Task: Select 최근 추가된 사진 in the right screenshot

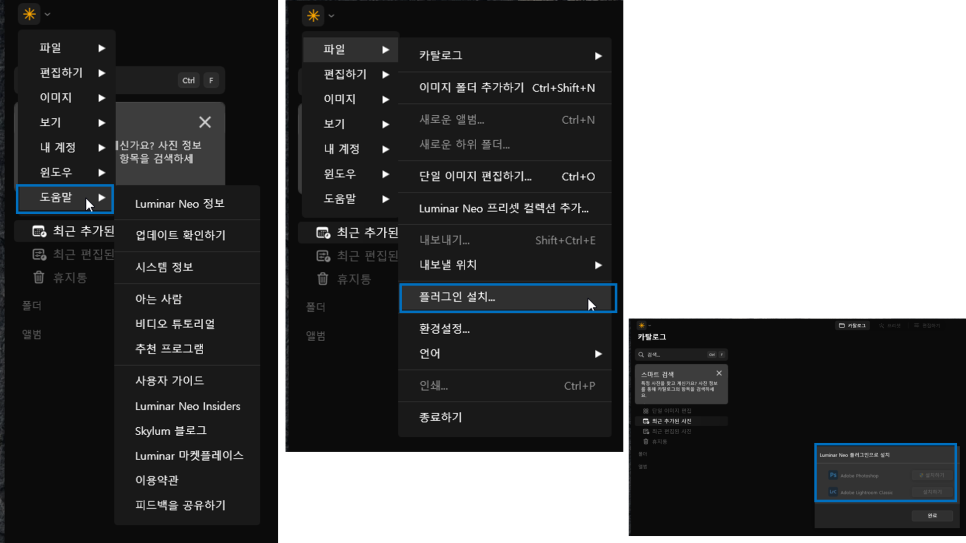Action: (681, 421)
